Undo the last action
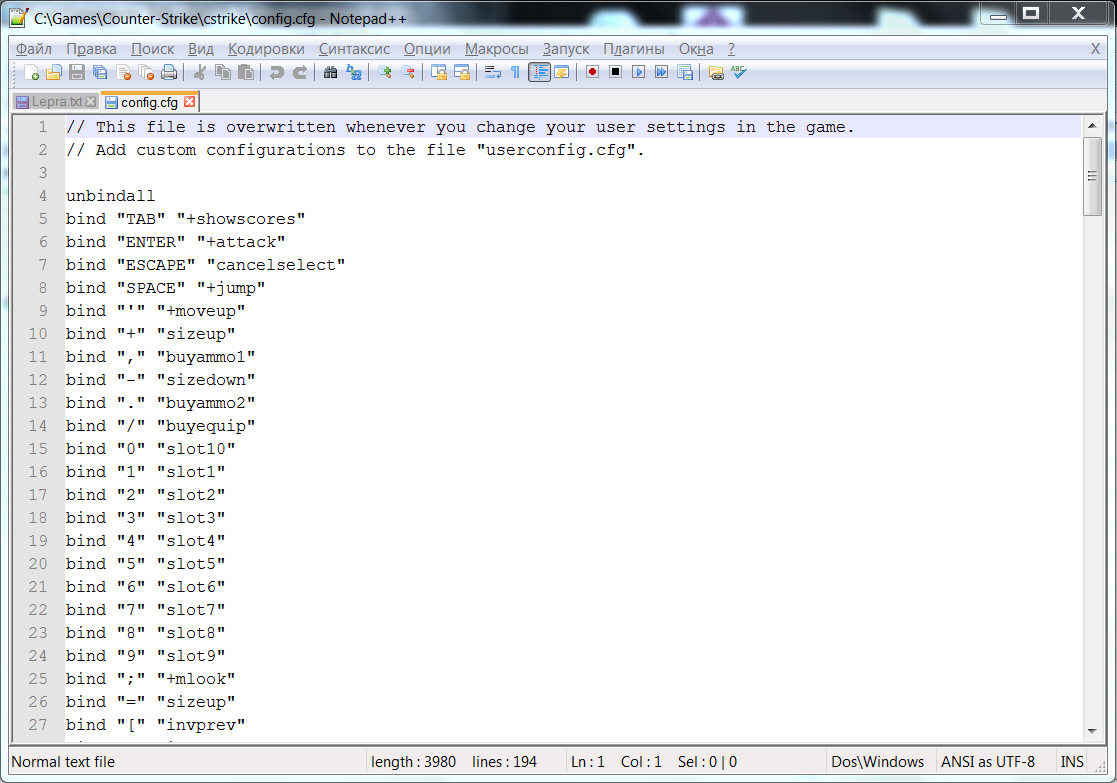This screenshot has height=783, width=1117. (276, 73)
